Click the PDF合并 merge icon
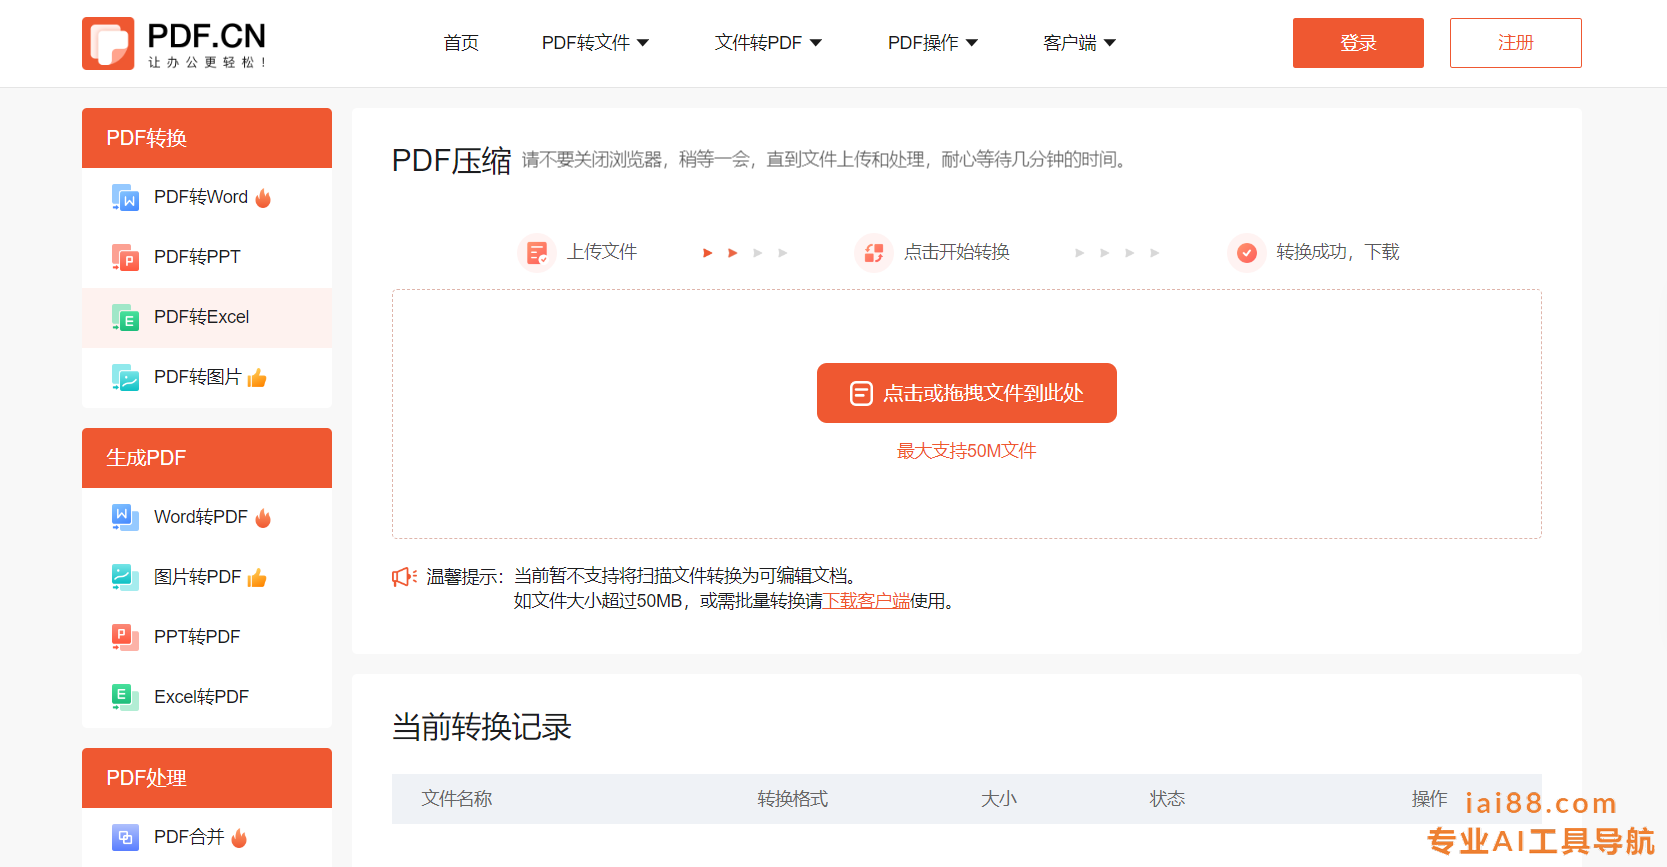The width and height of the screenshot is (1667, 867). [x=125, y=838]
